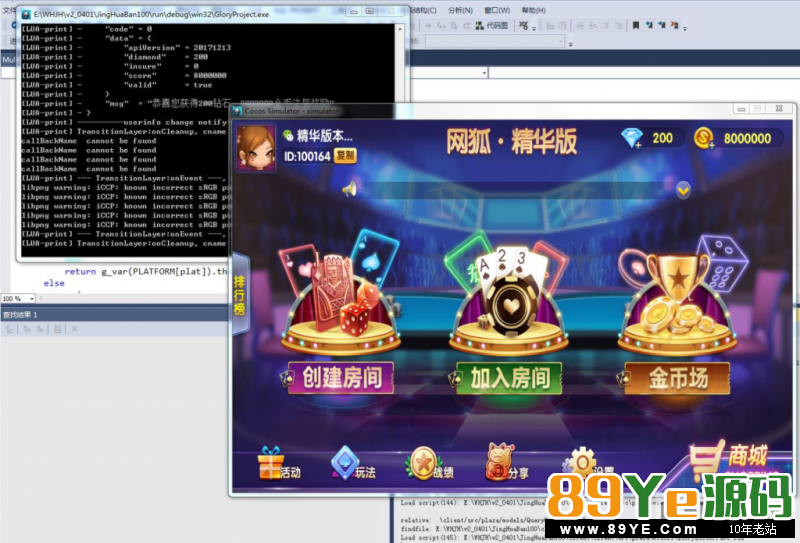Viewport: 800px width, 543px height.
Task: Click the redo arrow icon in toolbar
Action: tap(467, 26)
